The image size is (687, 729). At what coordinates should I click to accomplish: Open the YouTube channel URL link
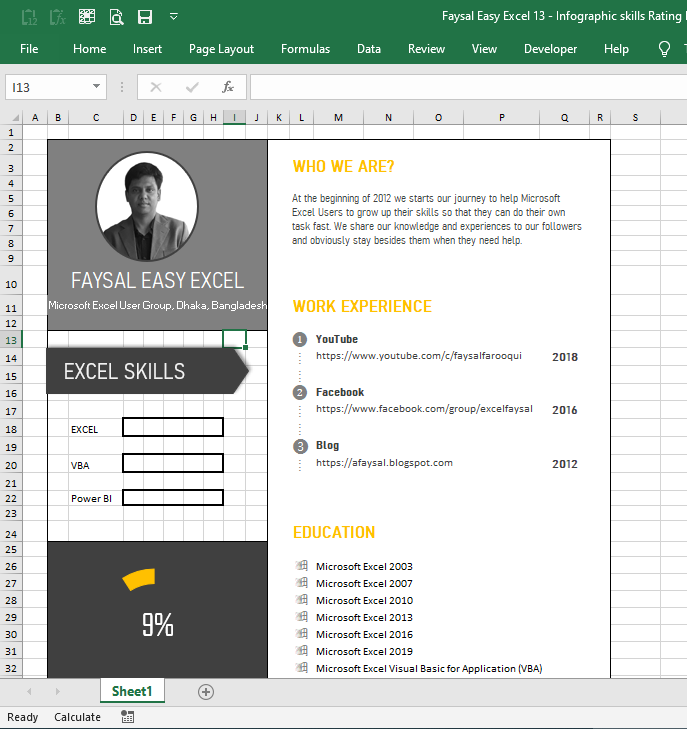coord(419,356)
